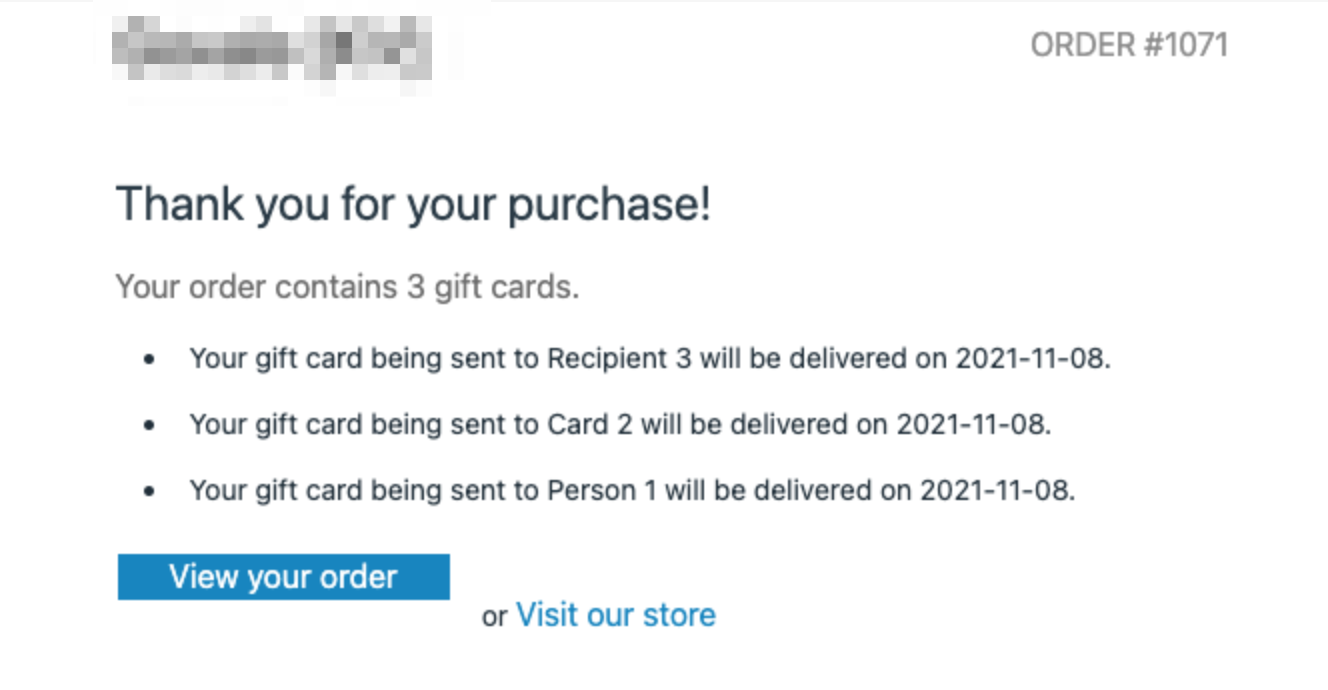The width and height of the screenshot is (1328, 690).
Task: Click the name Recipient 3 in the list
Action: coord(619,358)
